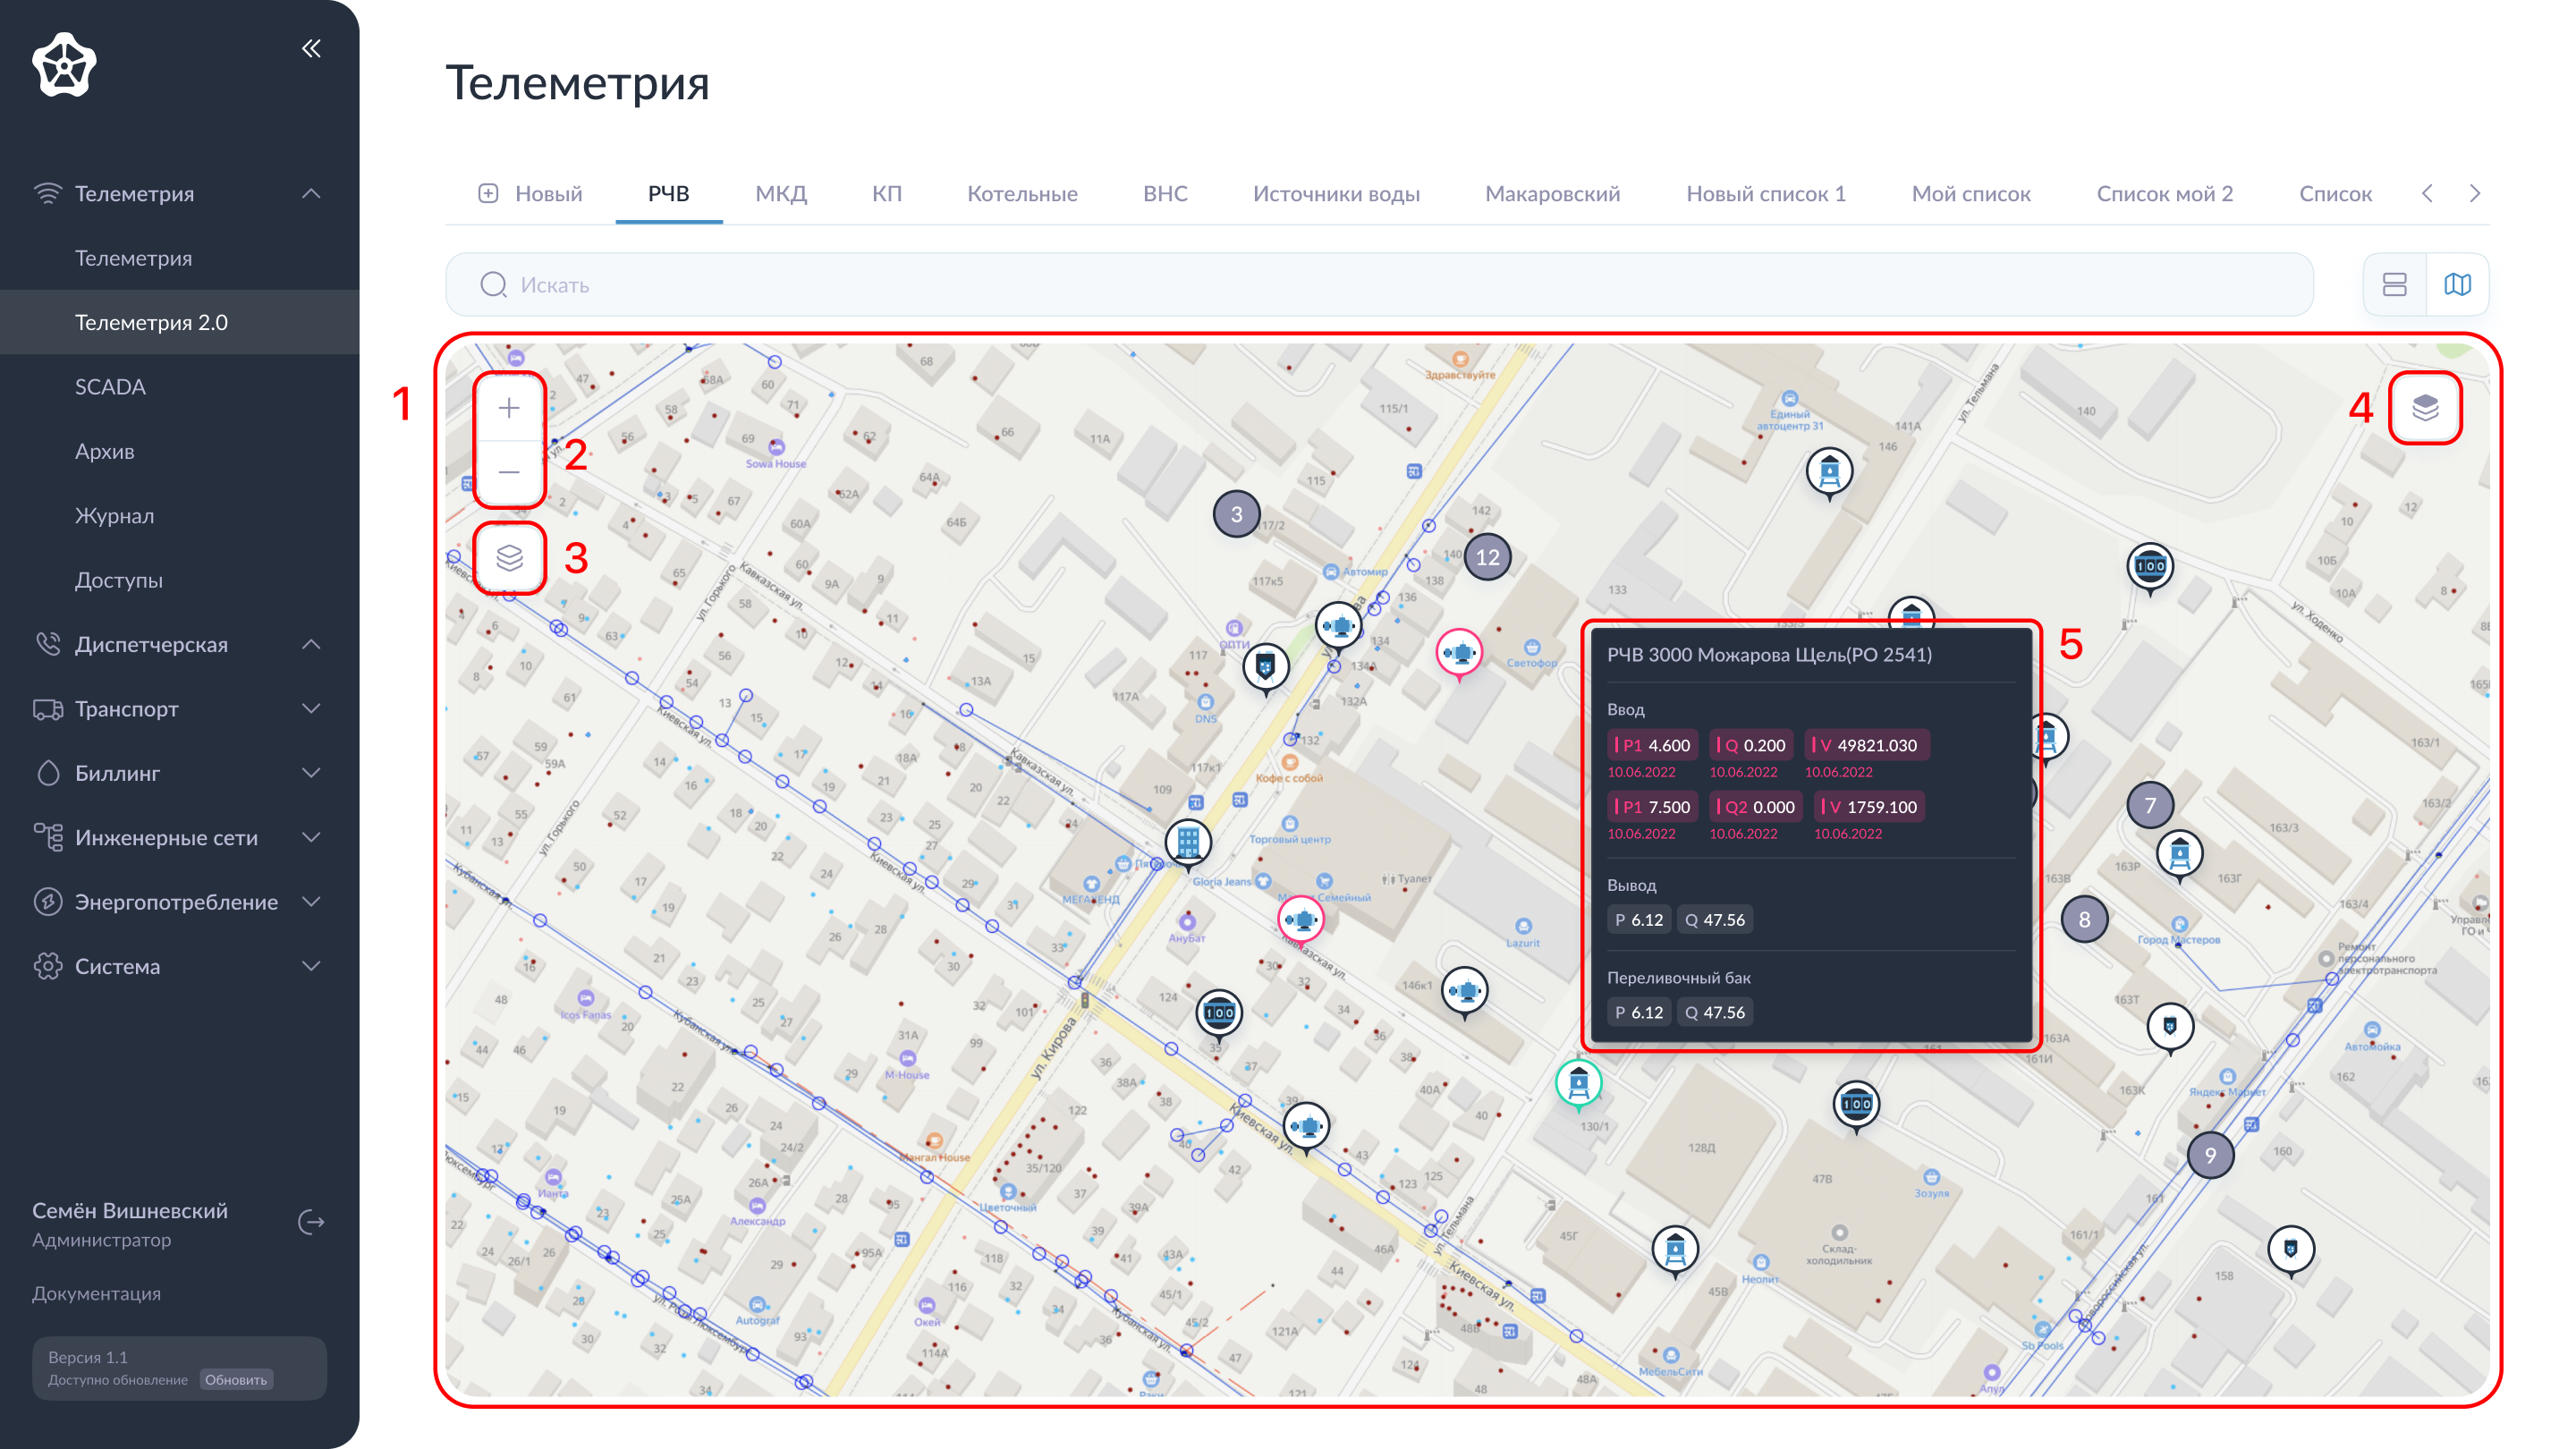Switch to the list view layout

pos(2394,285)
